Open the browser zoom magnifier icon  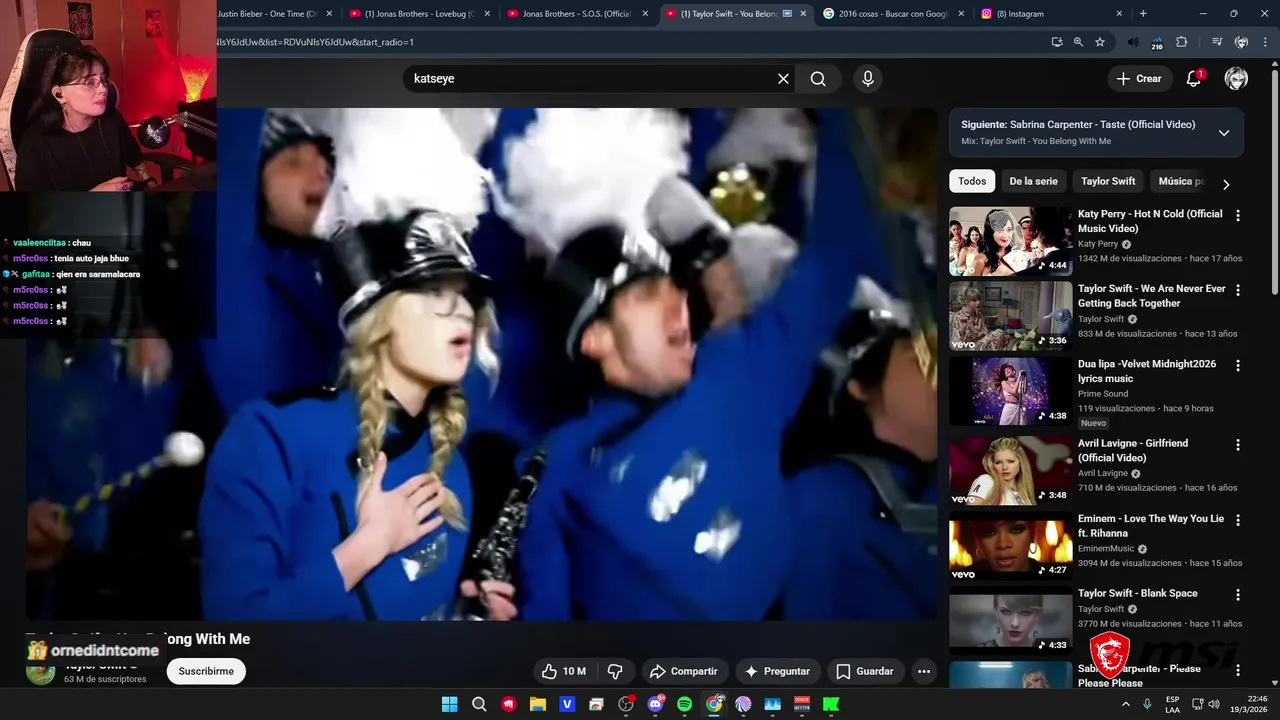1078,42
